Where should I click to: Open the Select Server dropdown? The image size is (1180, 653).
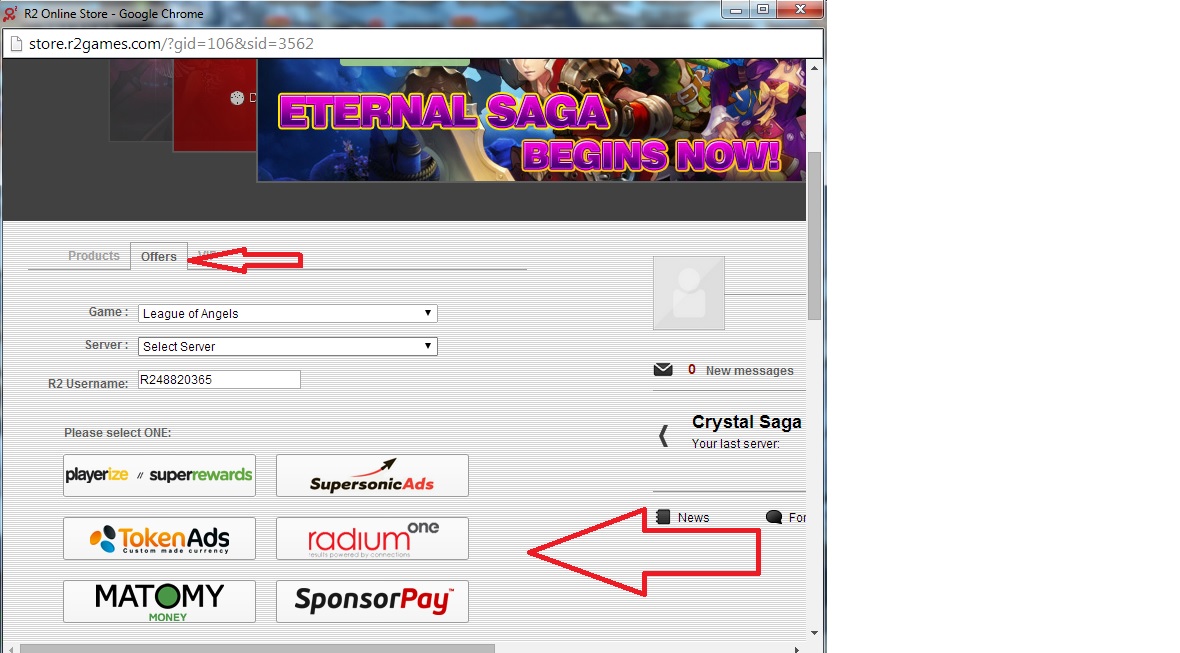coord(287,346)
